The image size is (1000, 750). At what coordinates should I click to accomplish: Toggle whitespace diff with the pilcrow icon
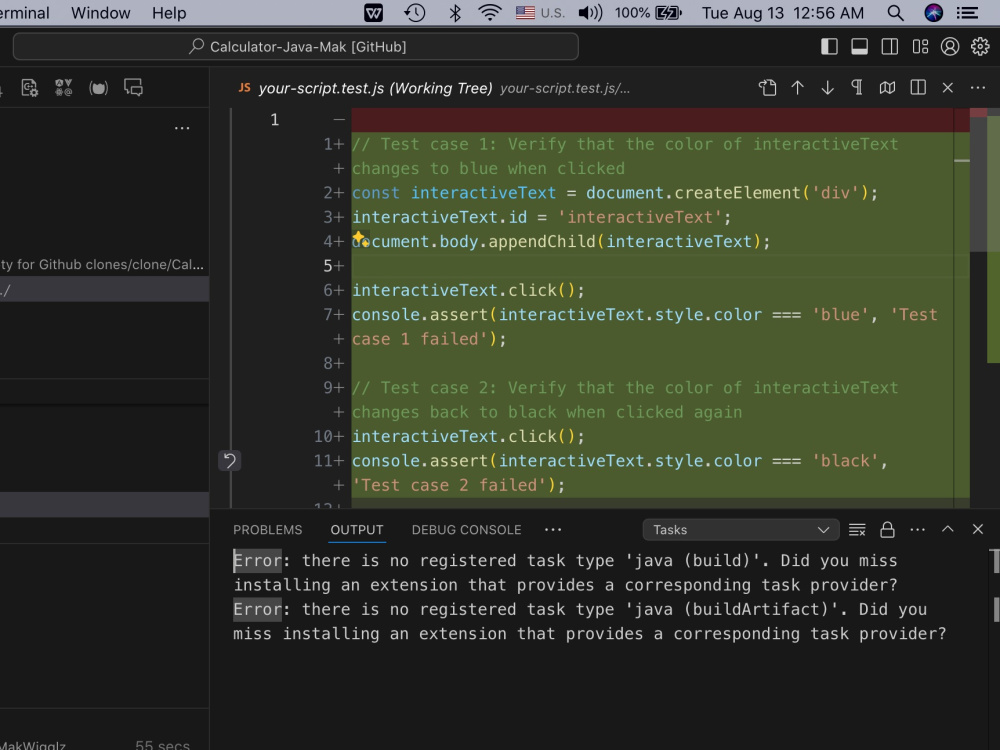[857, 87]
